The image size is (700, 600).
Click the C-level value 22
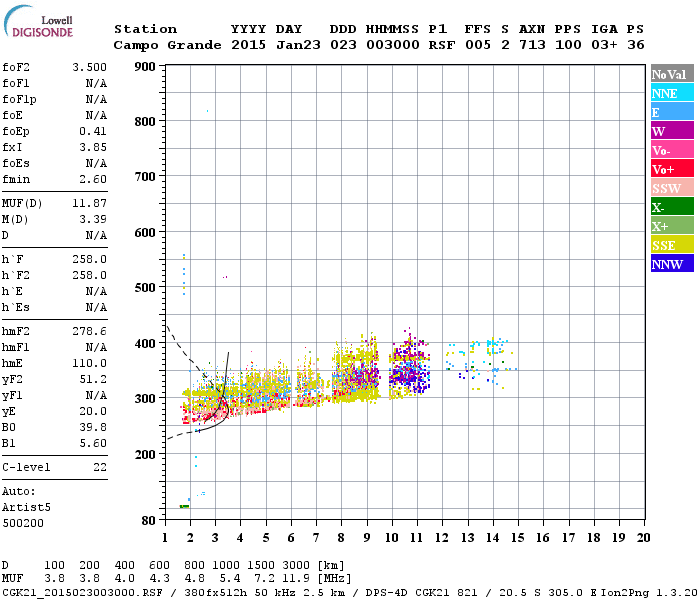pos(100,467)
